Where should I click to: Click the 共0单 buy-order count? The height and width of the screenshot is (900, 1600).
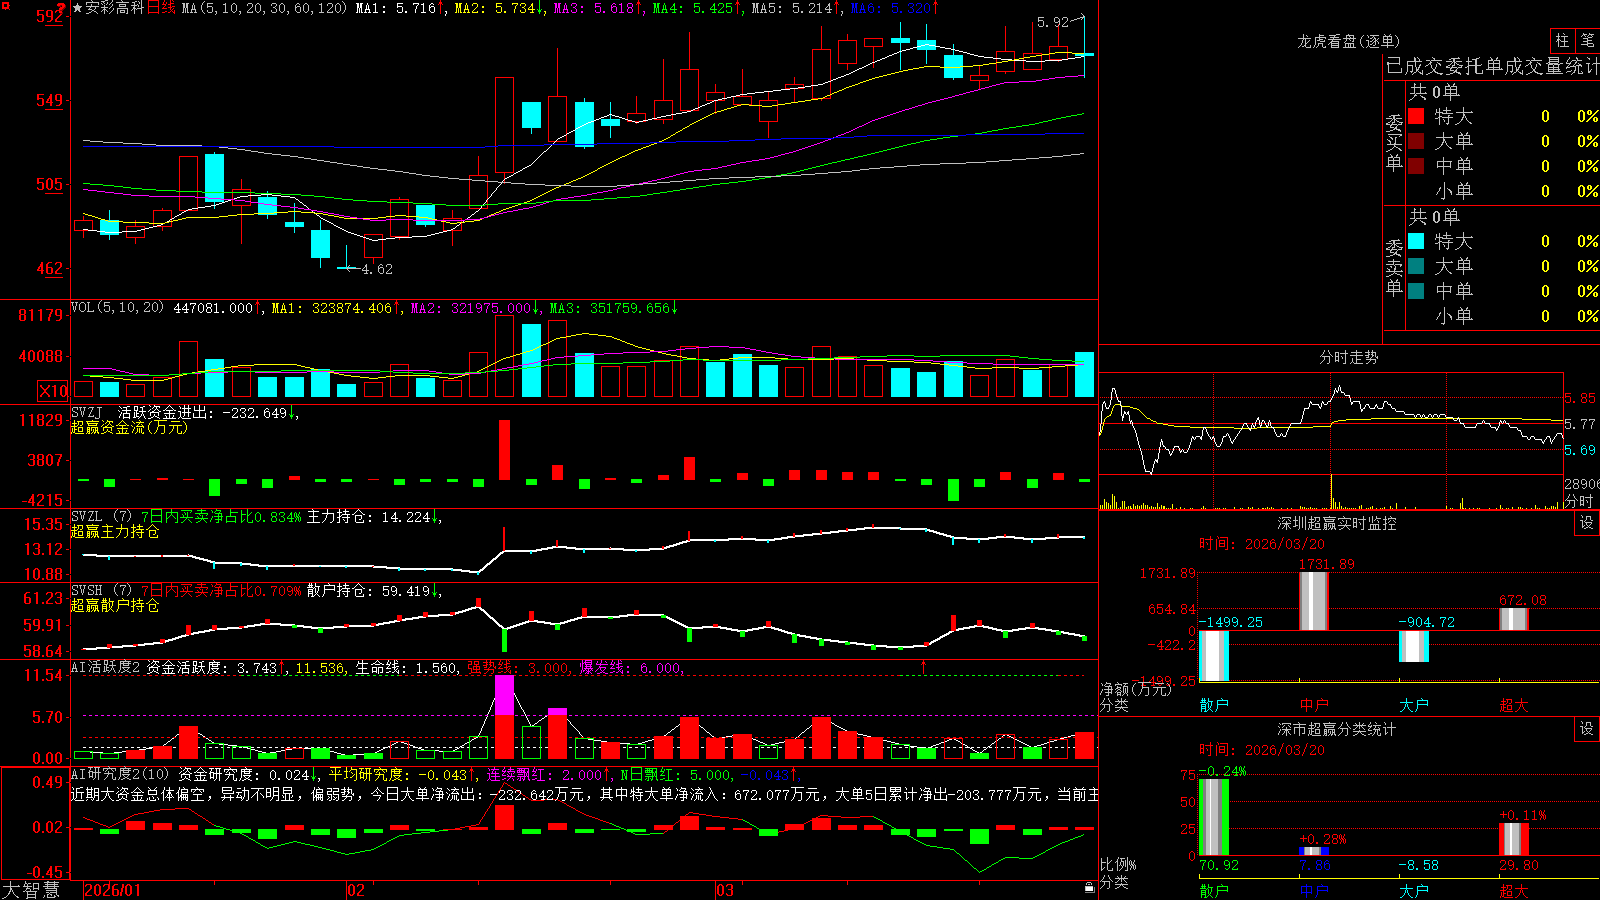click(x=1434, y=91)
